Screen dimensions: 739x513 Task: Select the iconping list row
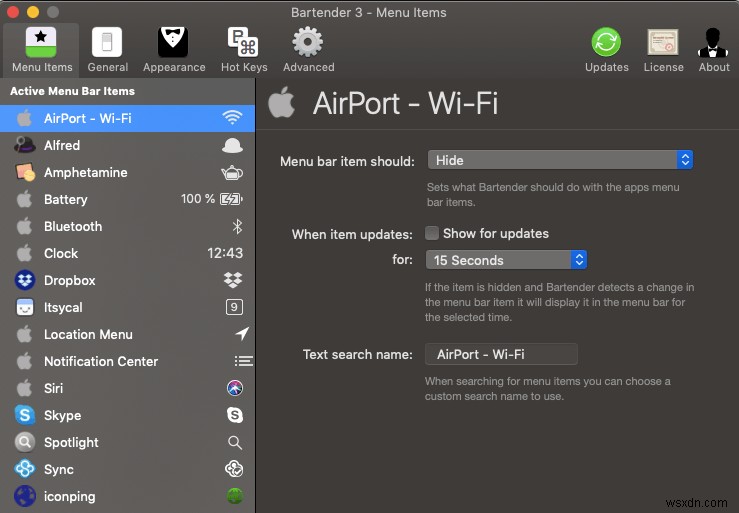(127, 496)
